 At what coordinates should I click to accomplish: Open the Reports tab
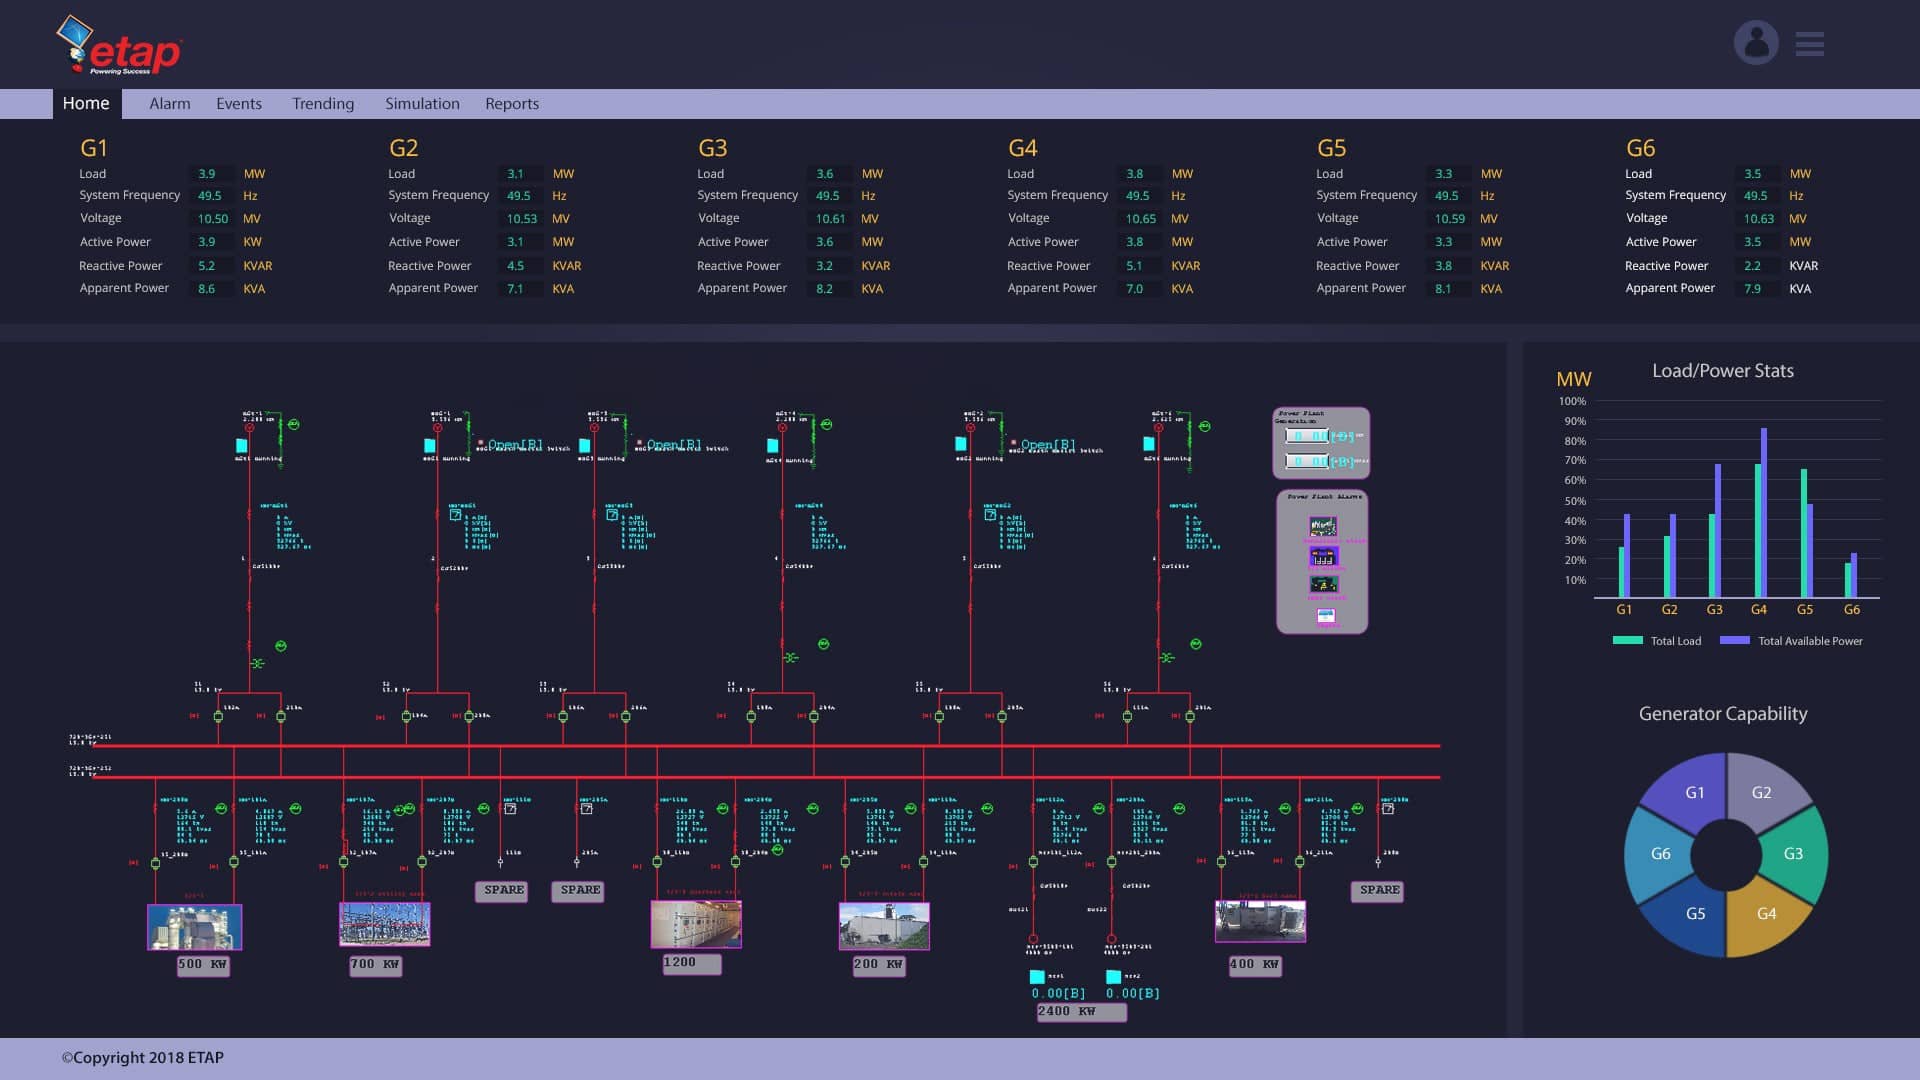click(x=511, y=103)
